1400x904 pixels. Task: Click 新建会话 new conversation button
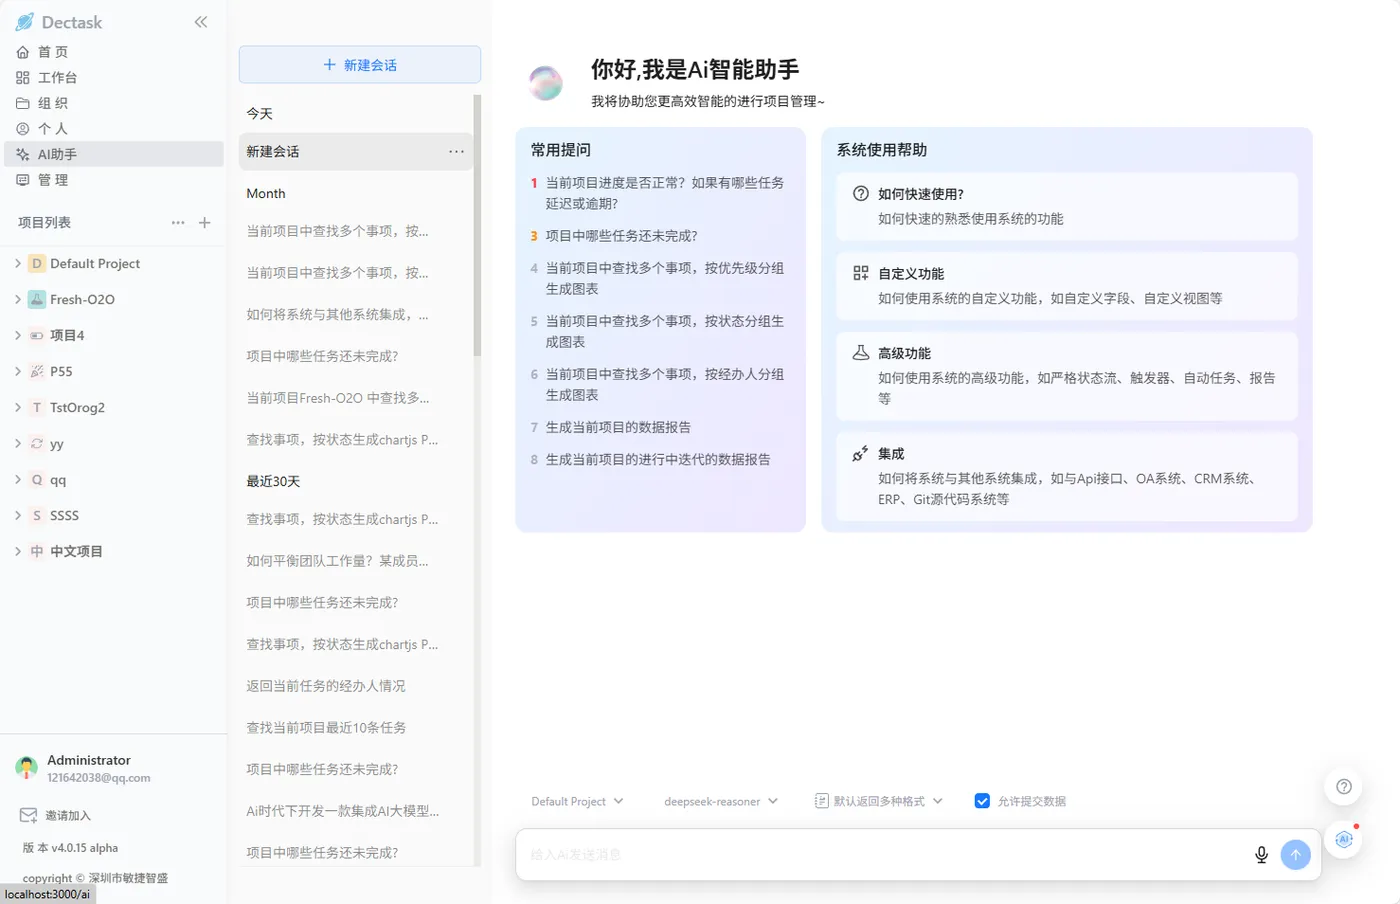360,65
